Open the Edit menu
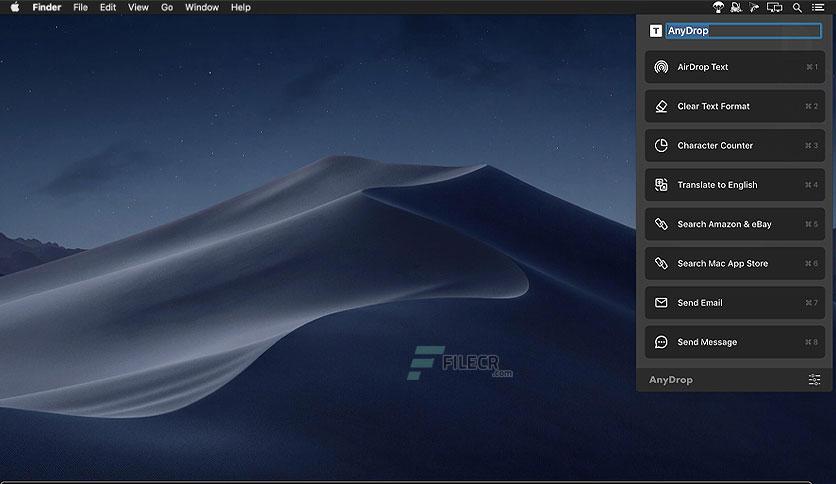The width and height of the screenshot is (836, 484). [x=108, y=7]
